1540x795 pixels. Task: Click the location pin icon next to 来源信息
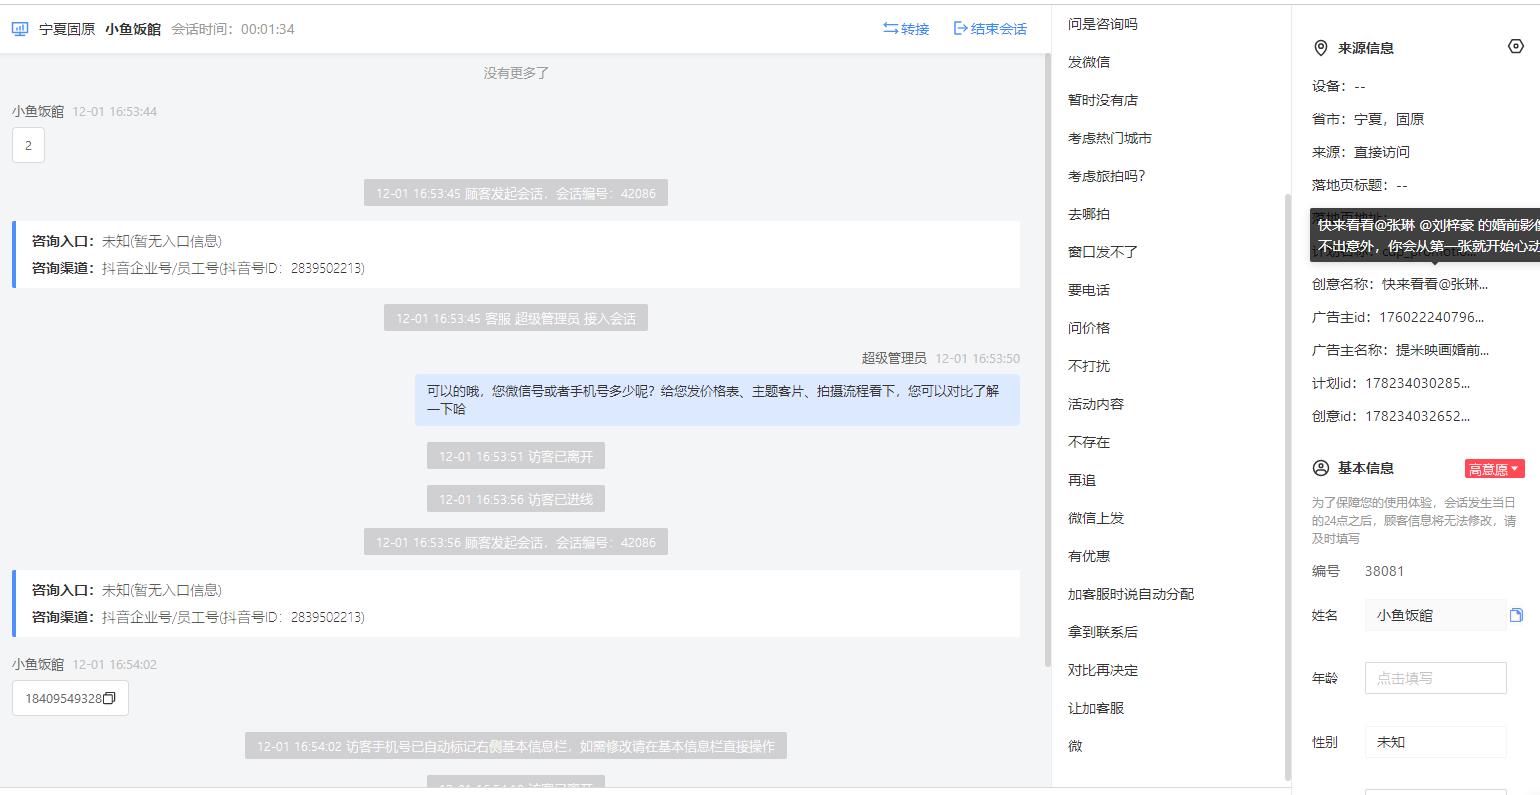pos(1320,48)
